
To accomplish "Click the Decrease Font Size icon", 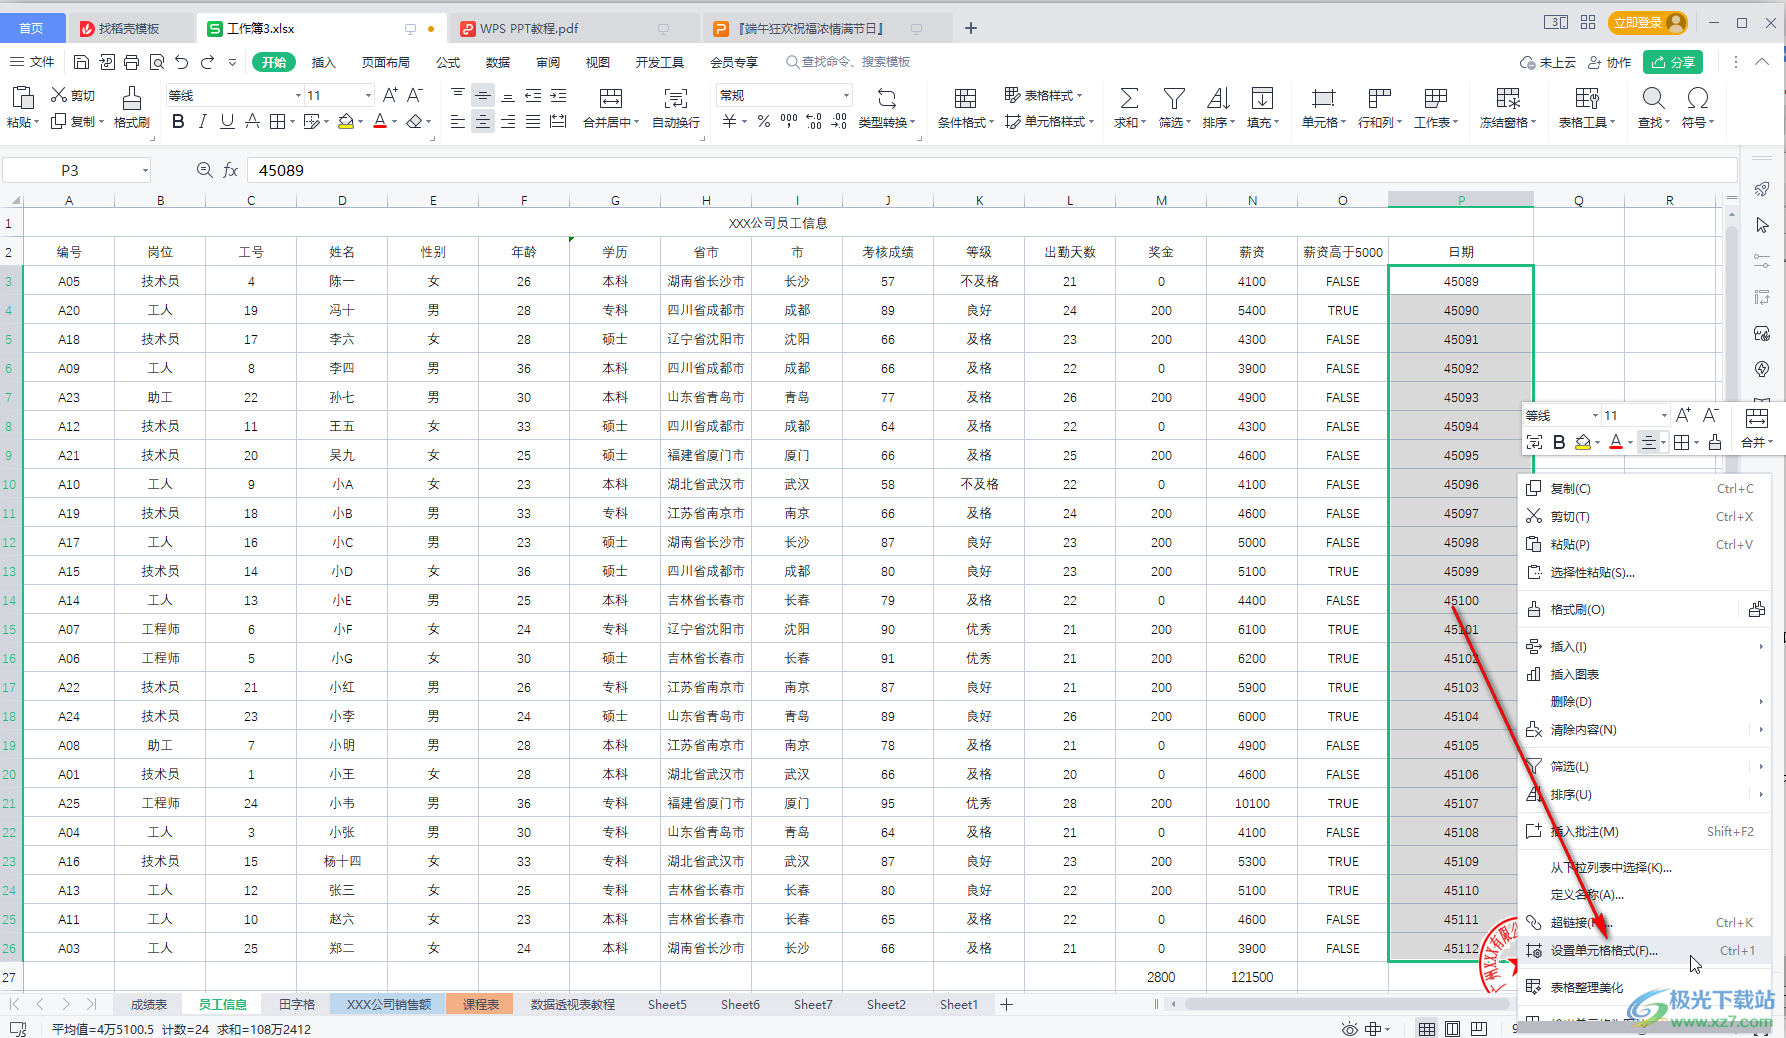I will [415, 95].
